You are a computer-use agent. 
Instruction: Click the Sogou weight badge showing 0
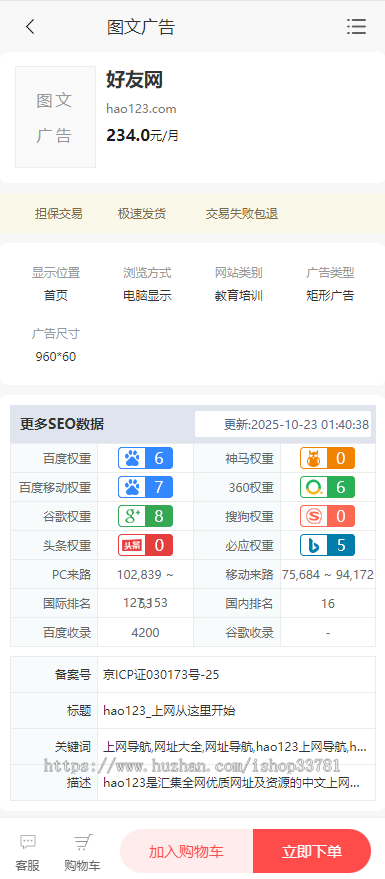(x=327, y=516)
